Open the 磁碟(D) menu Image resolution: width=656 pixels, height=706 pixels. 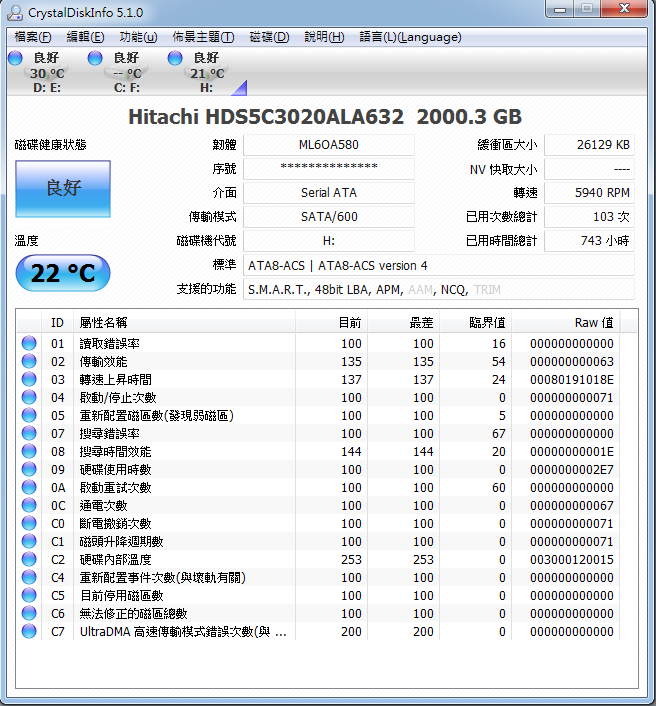click(269, 37)
